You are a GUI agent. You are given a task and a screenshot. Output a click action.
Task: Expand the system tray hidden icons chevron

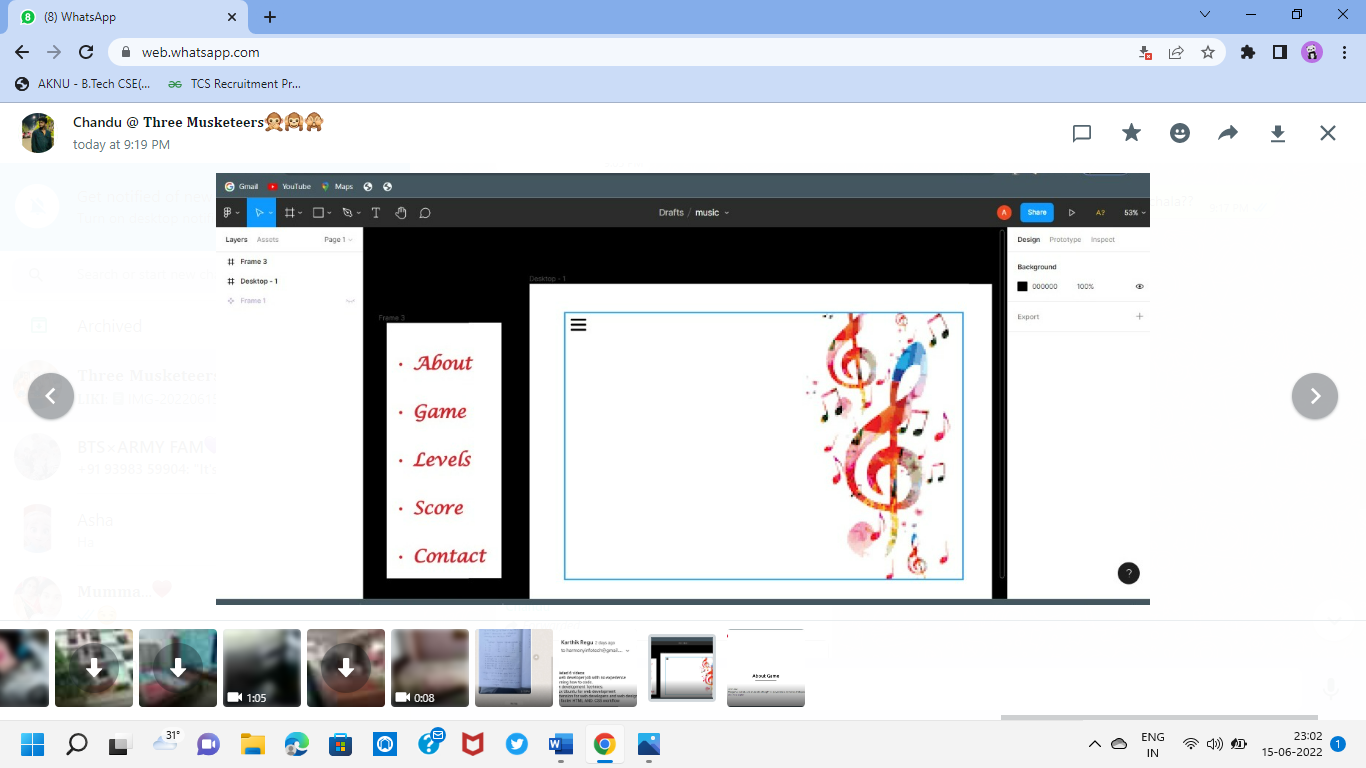(x=1095, y=744)
